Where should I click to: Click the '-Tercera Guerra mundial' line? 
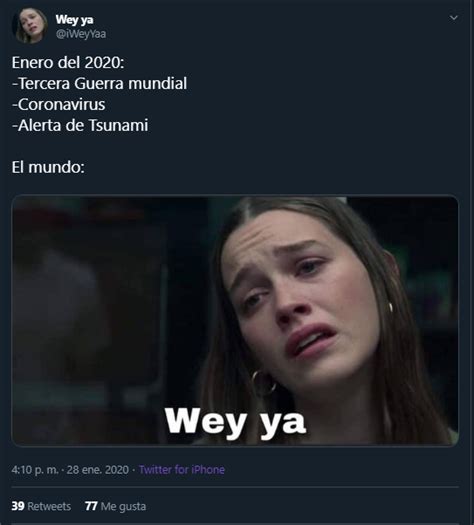tap(99, 83)
